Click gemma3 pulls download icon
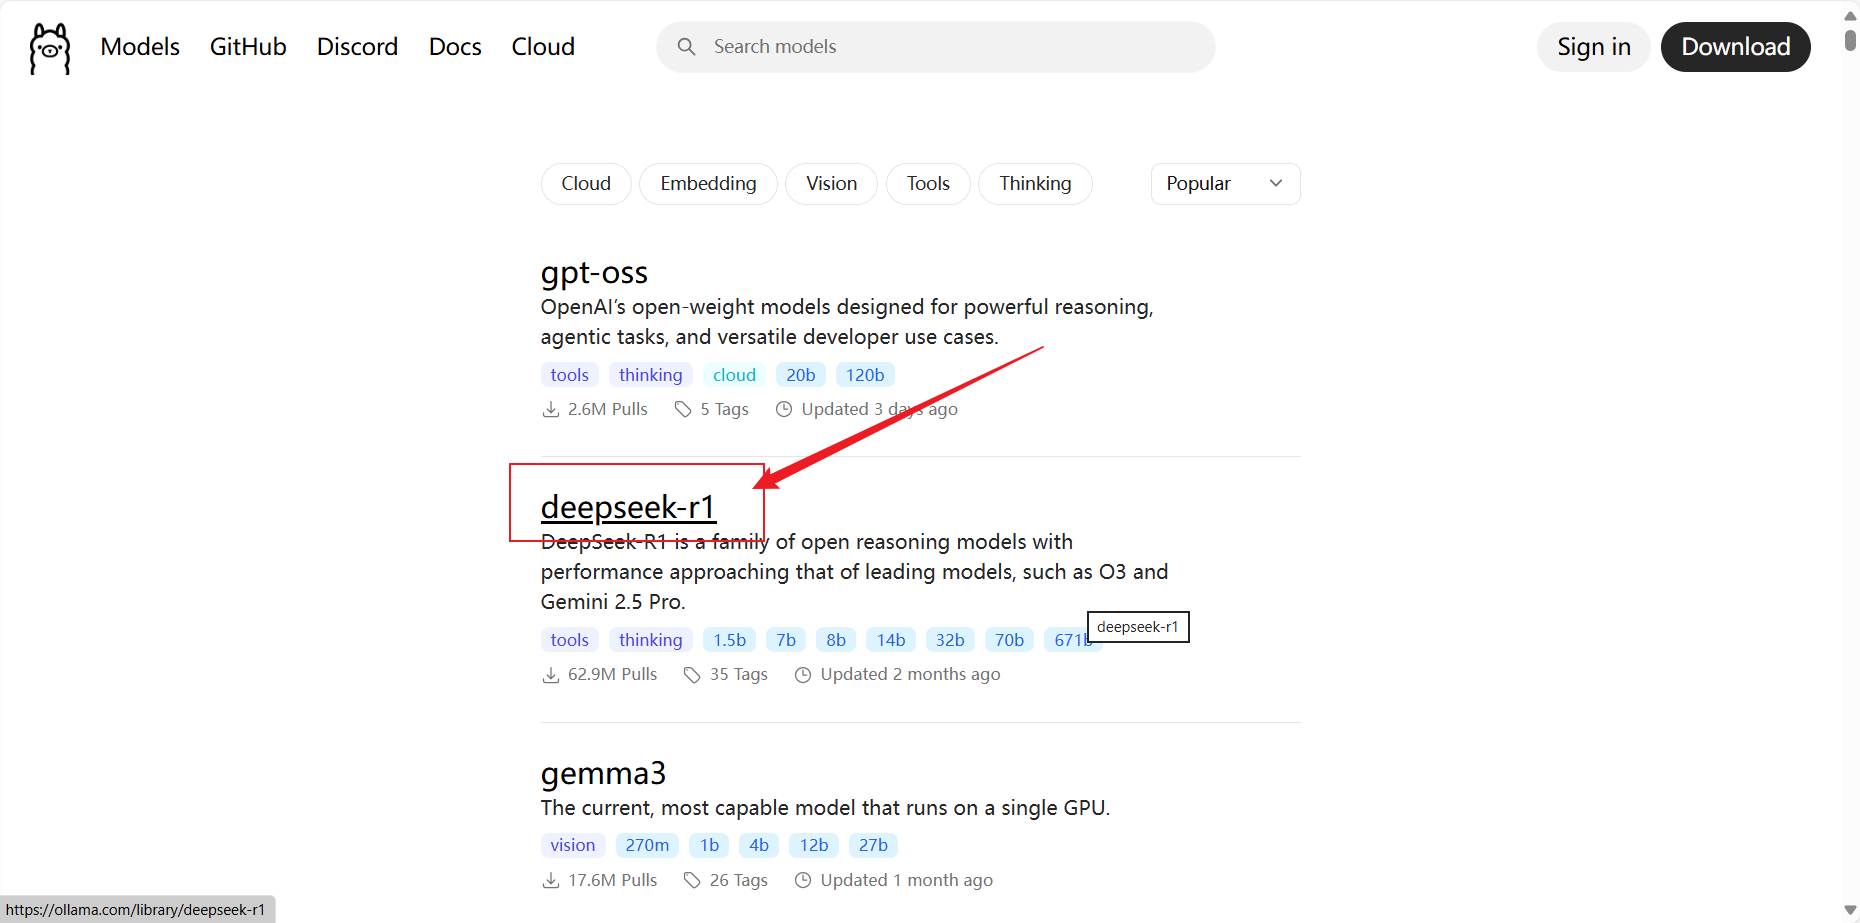The width and height of the screenshot is (1860, 923). (x=550, y=880)
